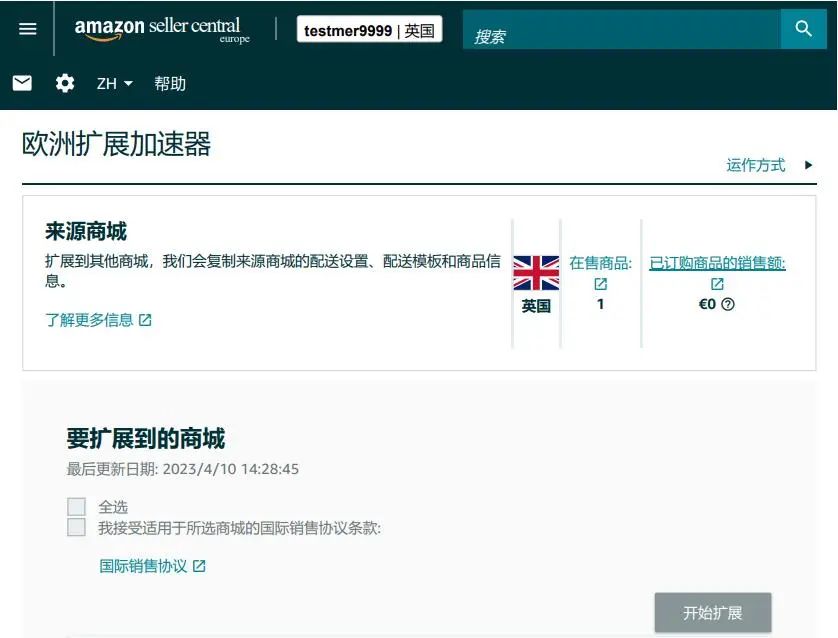Image resolution: width=838 pixels, height=638 pixels.
Task: Click the external link icon beside 国际销售协议
Action: (x=199, y=565)
